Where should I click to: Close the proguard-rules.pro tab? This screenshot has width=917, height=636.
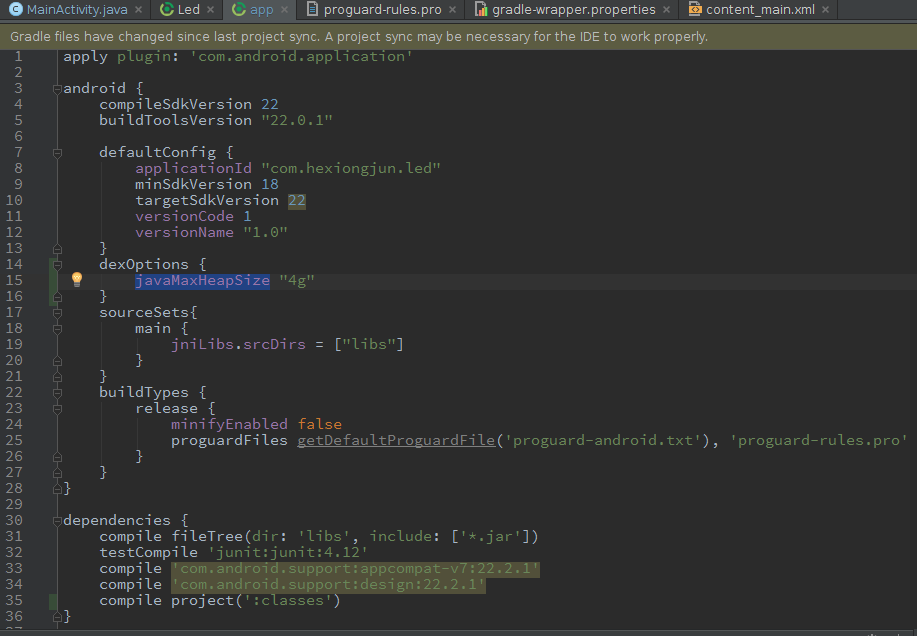click(x=453, y=10)
